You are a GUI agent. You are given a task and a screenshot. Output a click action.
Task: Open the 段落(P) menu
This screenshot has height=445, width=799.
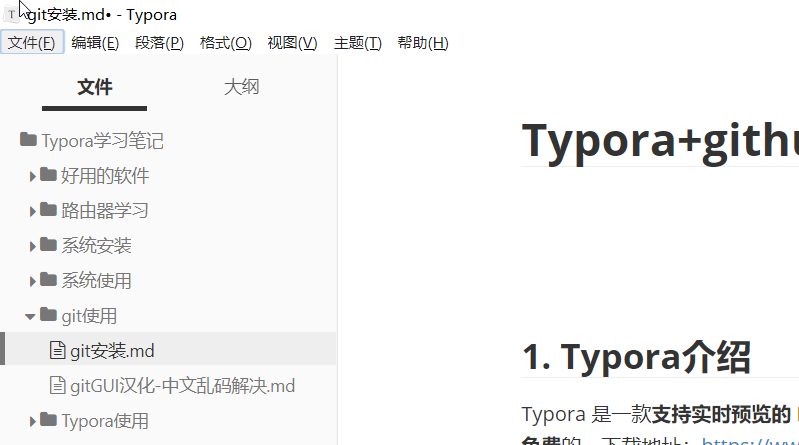tap(159, 42)
